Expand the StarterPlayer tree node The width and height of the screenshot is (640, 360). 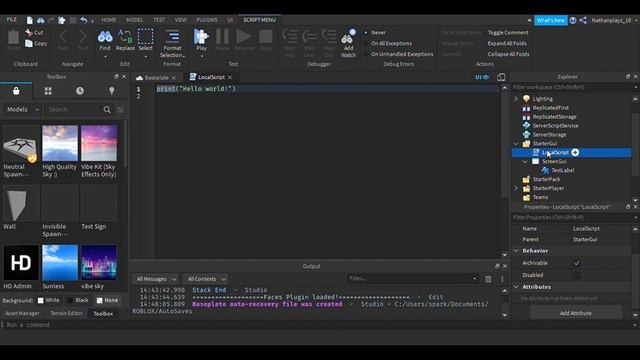pyautogui.click(x=516, y=188)
